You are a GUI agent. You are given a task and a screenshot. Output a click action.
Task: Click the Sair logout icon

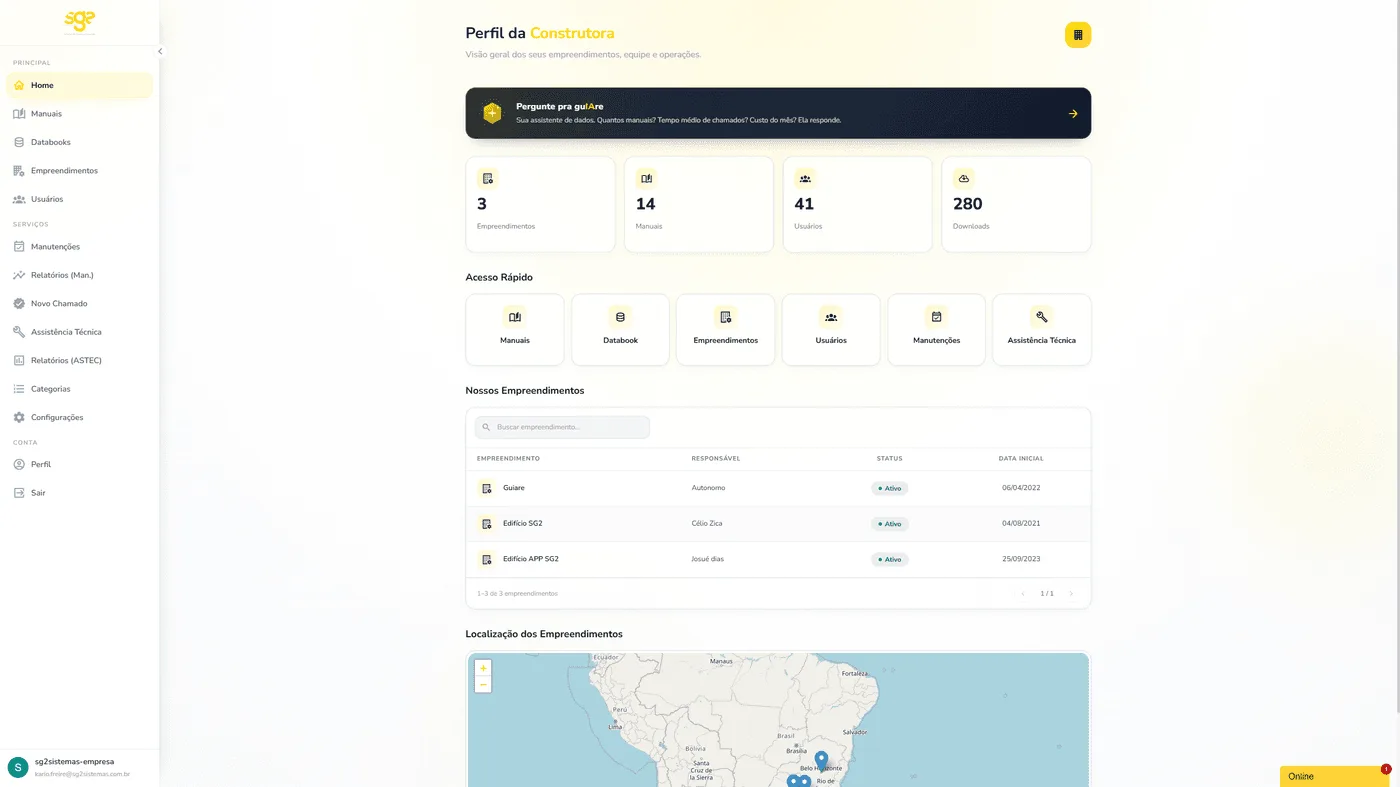(19, 493)
